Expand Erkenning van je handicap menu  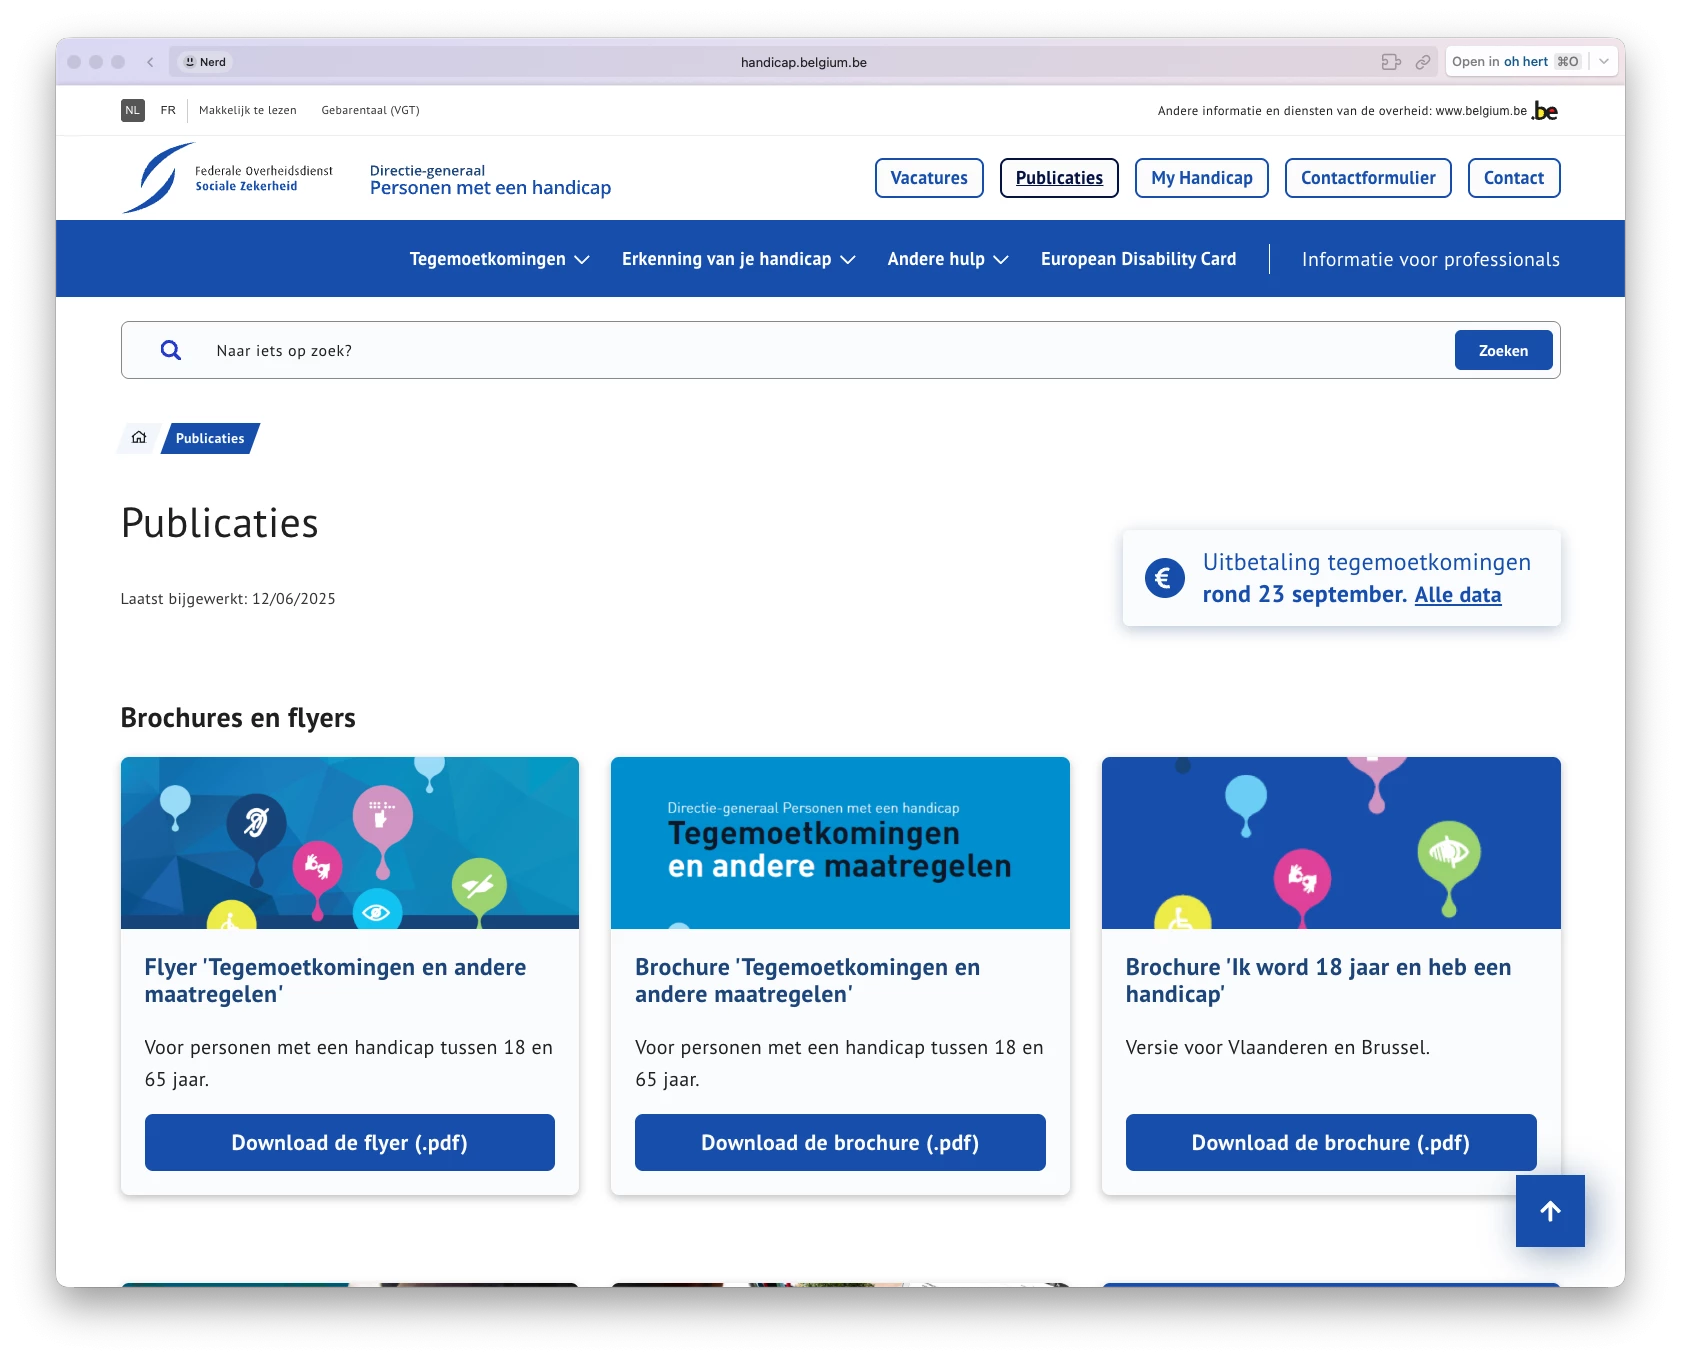(738, 259)
